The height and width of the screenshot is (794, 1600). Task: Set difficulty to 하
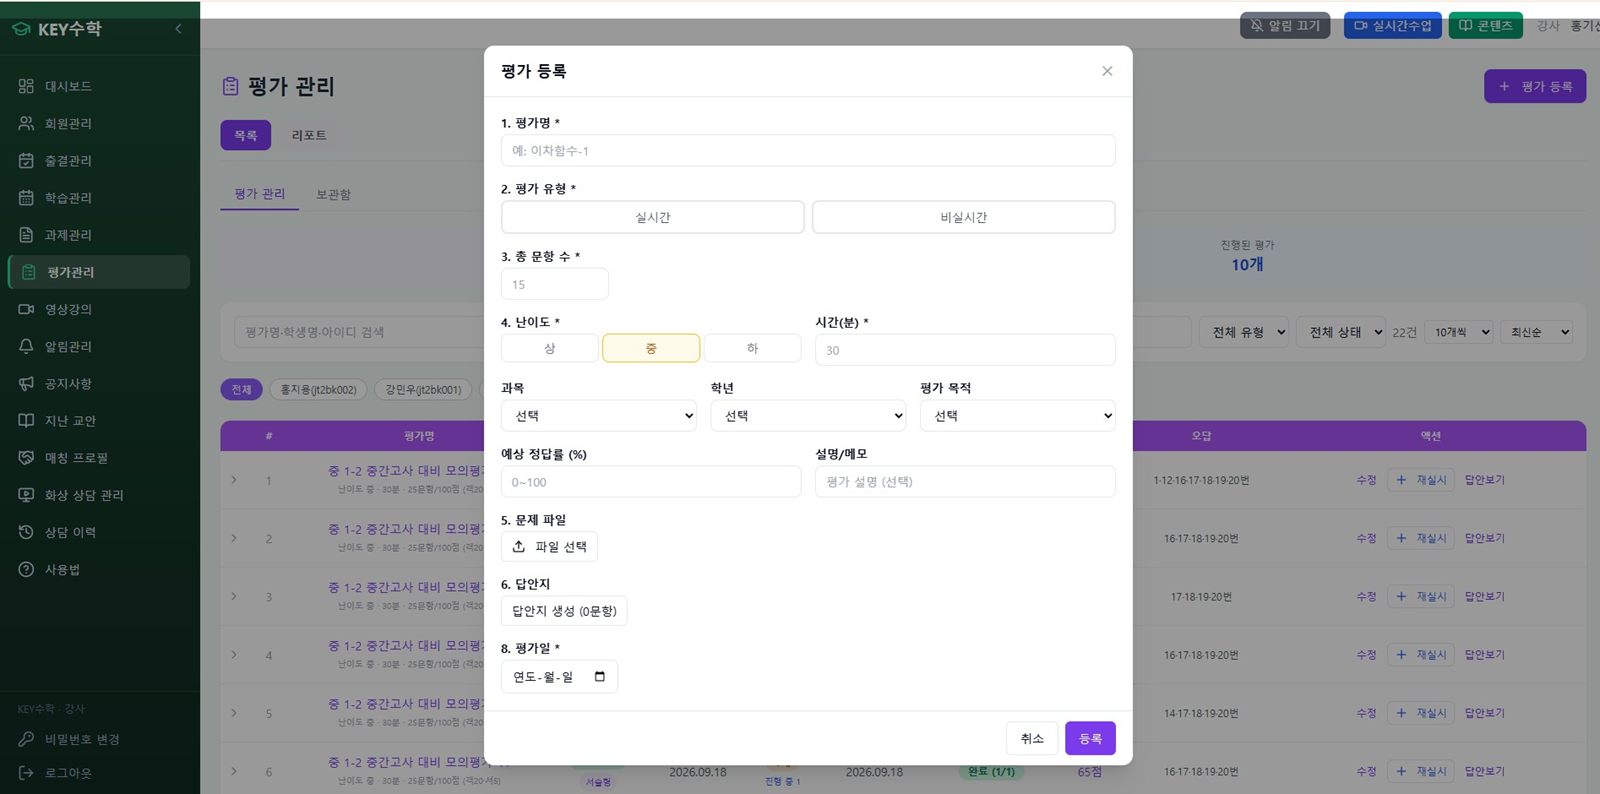pyautogui.click(x=753, y=348)
